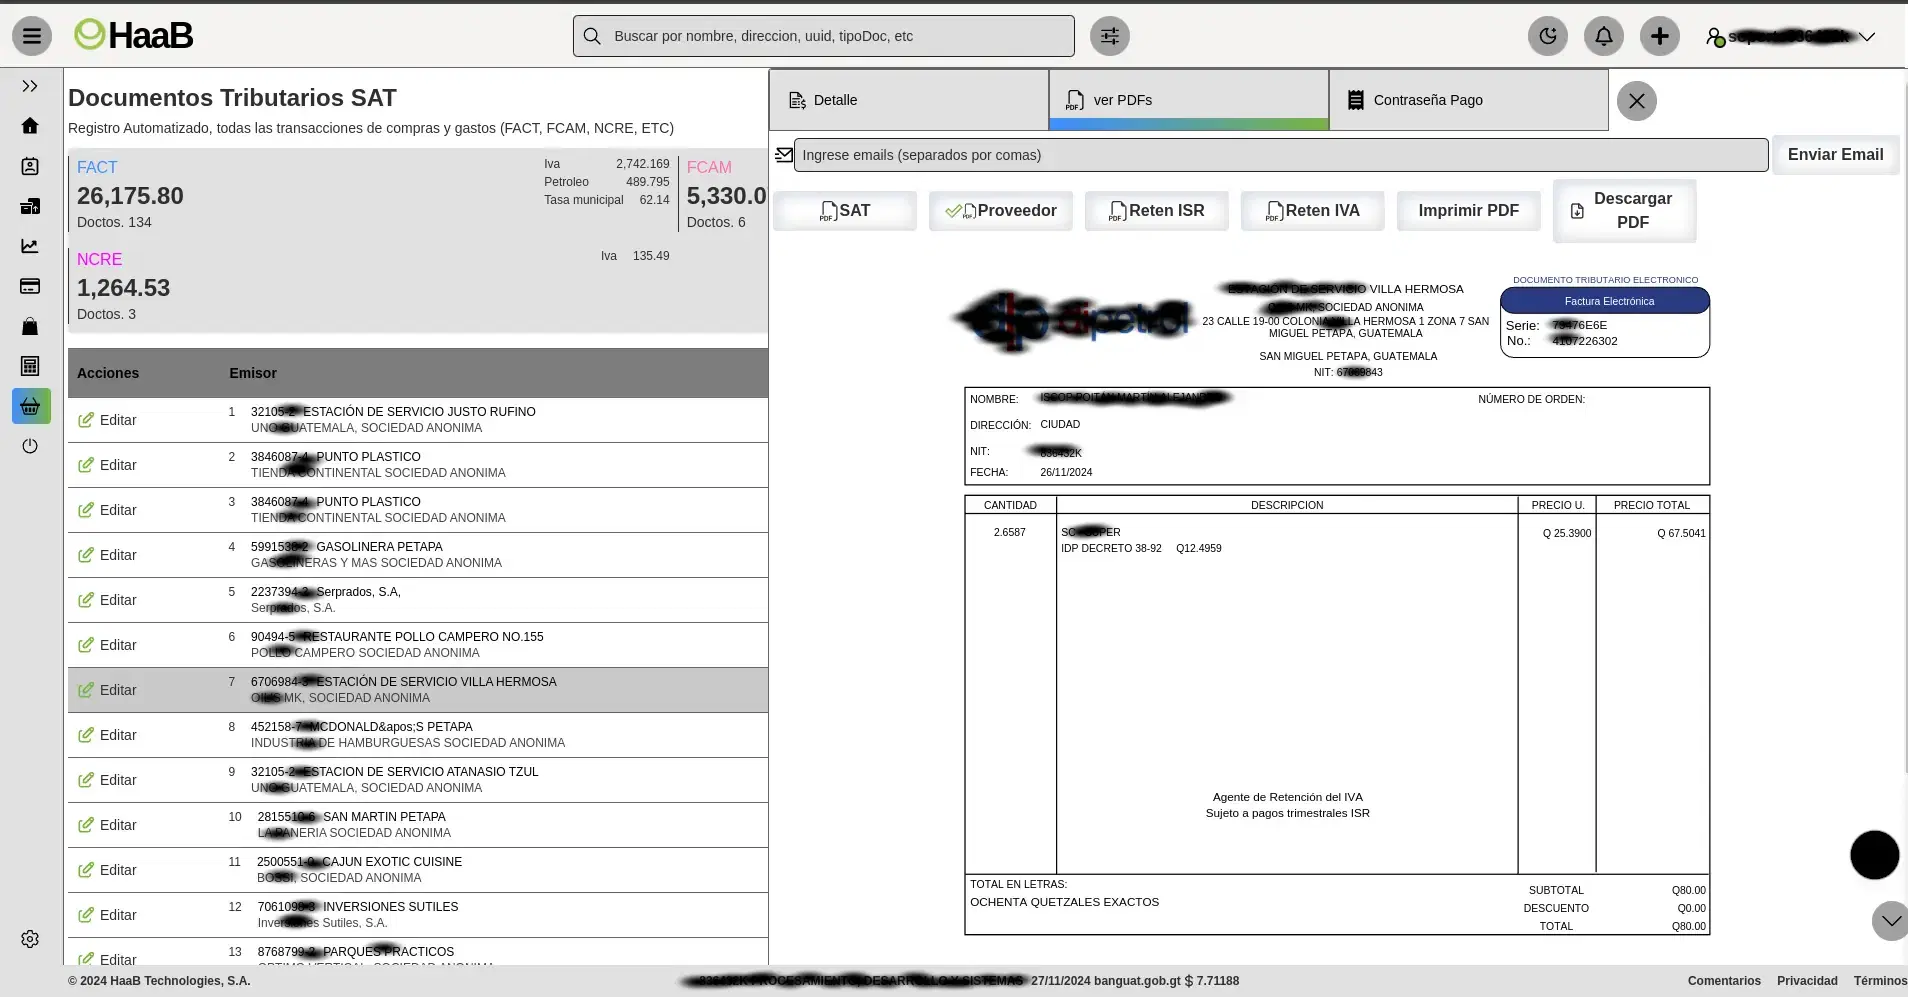Switch to the Detalle tab
1908x997 pixels.
point(908,100)
